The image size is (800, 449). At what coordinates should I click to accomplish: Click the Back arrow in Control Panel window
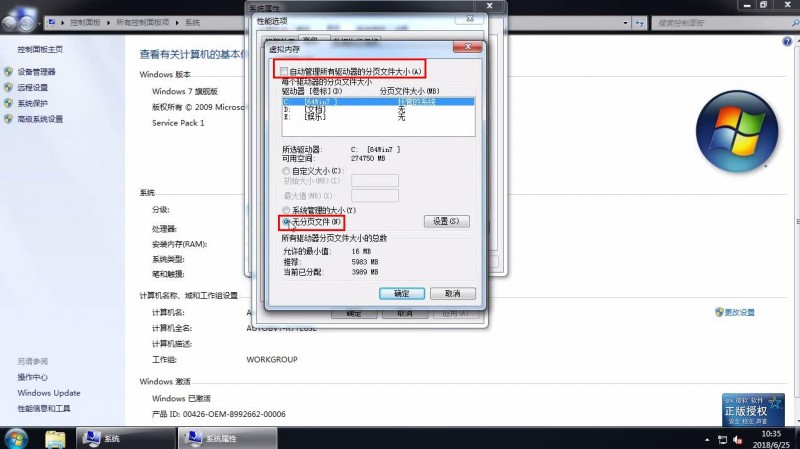tap(10, 23)
